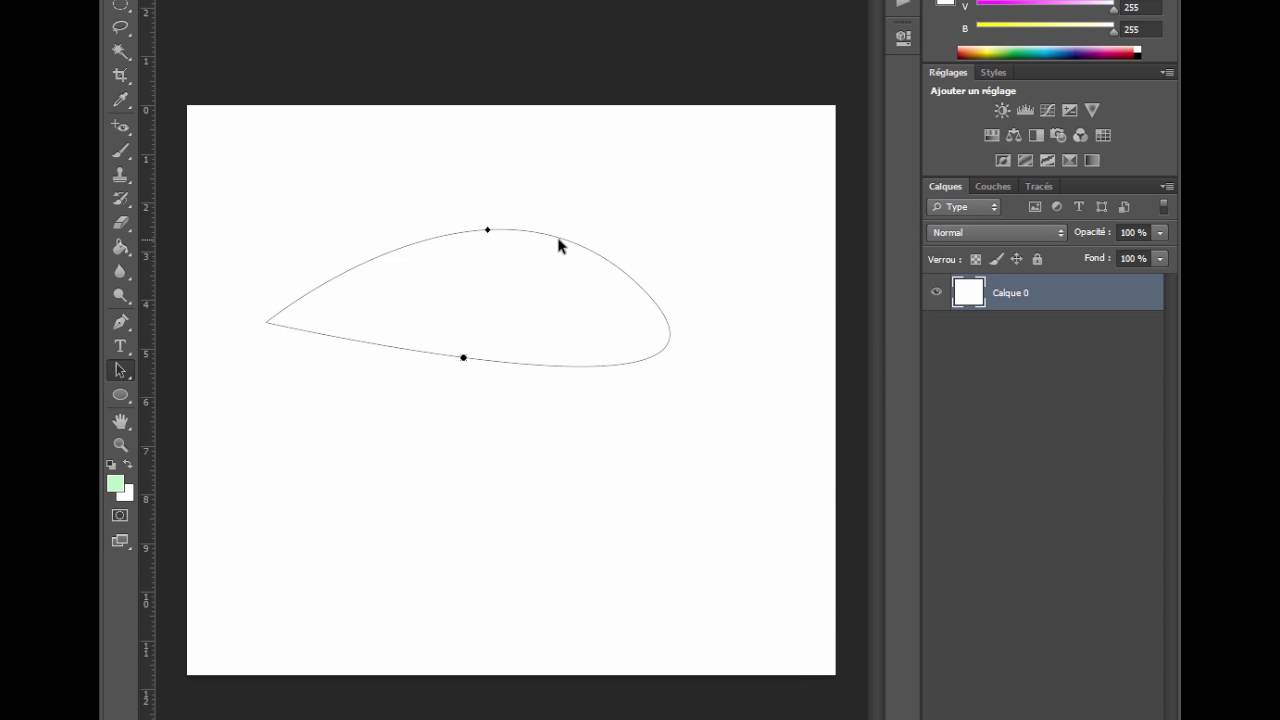Image resolution: width=1280 pixels, height=720 pixels.
Task: Add a Hue/Saturation adjustment
Action: 992,135
